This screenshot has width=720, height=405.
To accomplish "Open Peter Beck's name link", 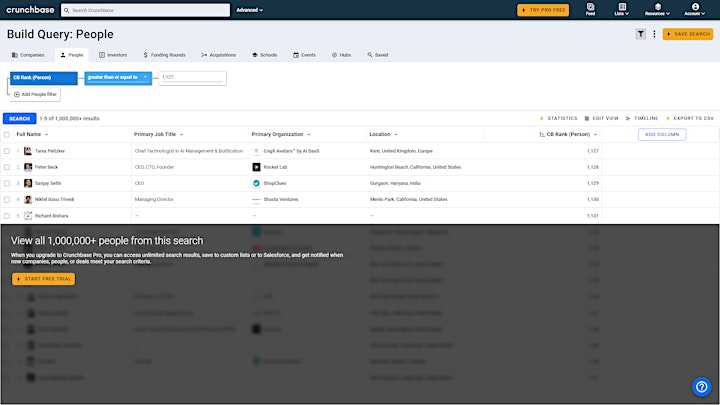I will click(46, 167).
